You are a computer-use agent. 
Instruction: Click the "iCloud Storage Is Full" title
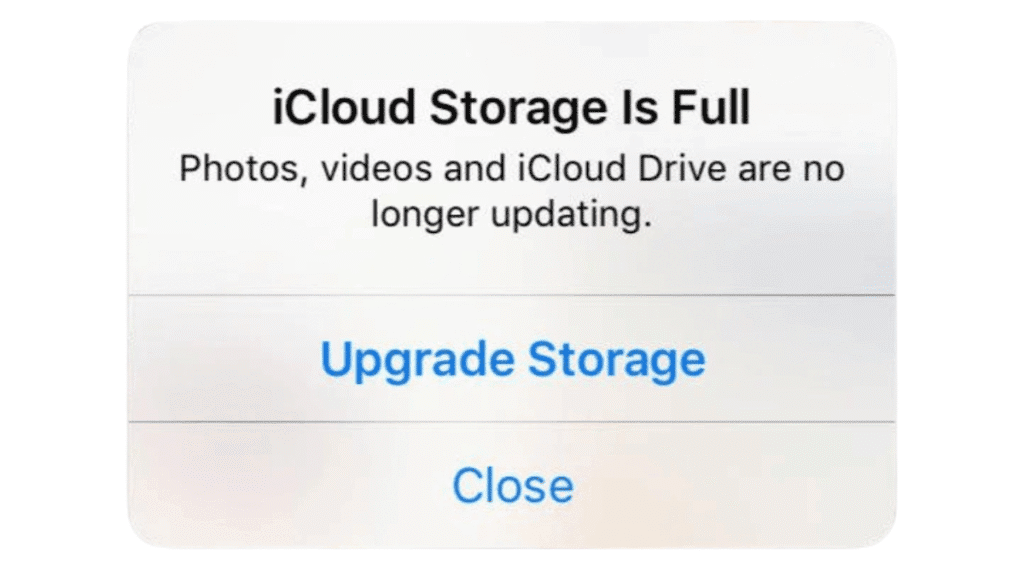511,108
